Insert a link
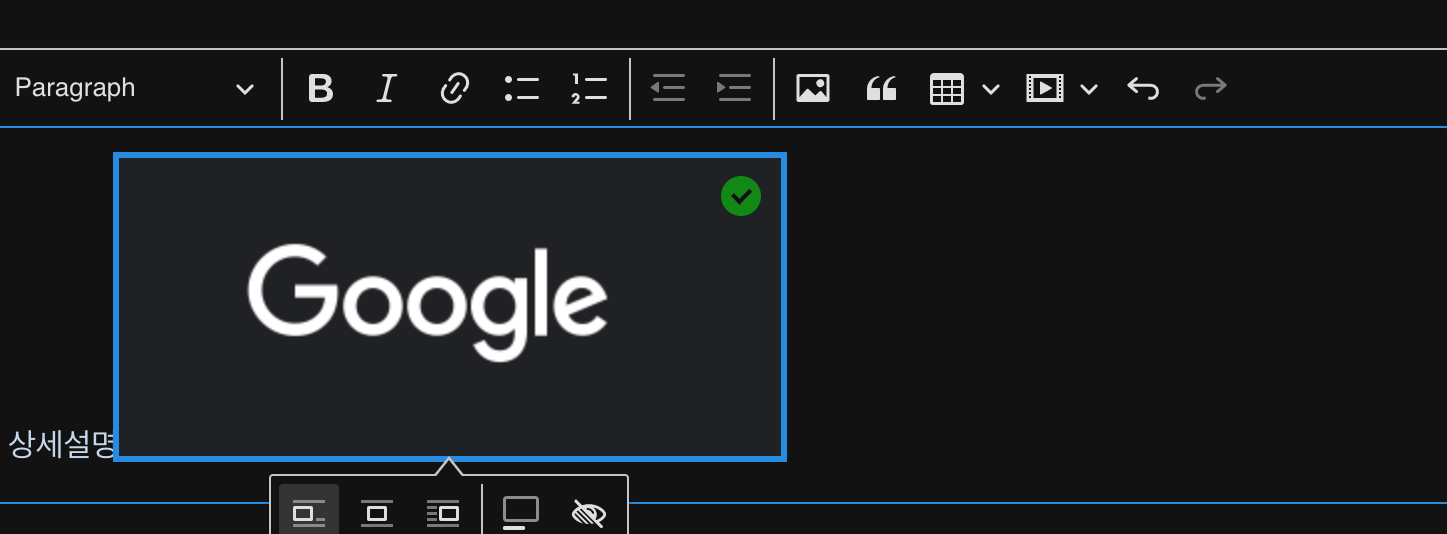The width and height of the screenshot is (1447, 534). click(455, 88)
